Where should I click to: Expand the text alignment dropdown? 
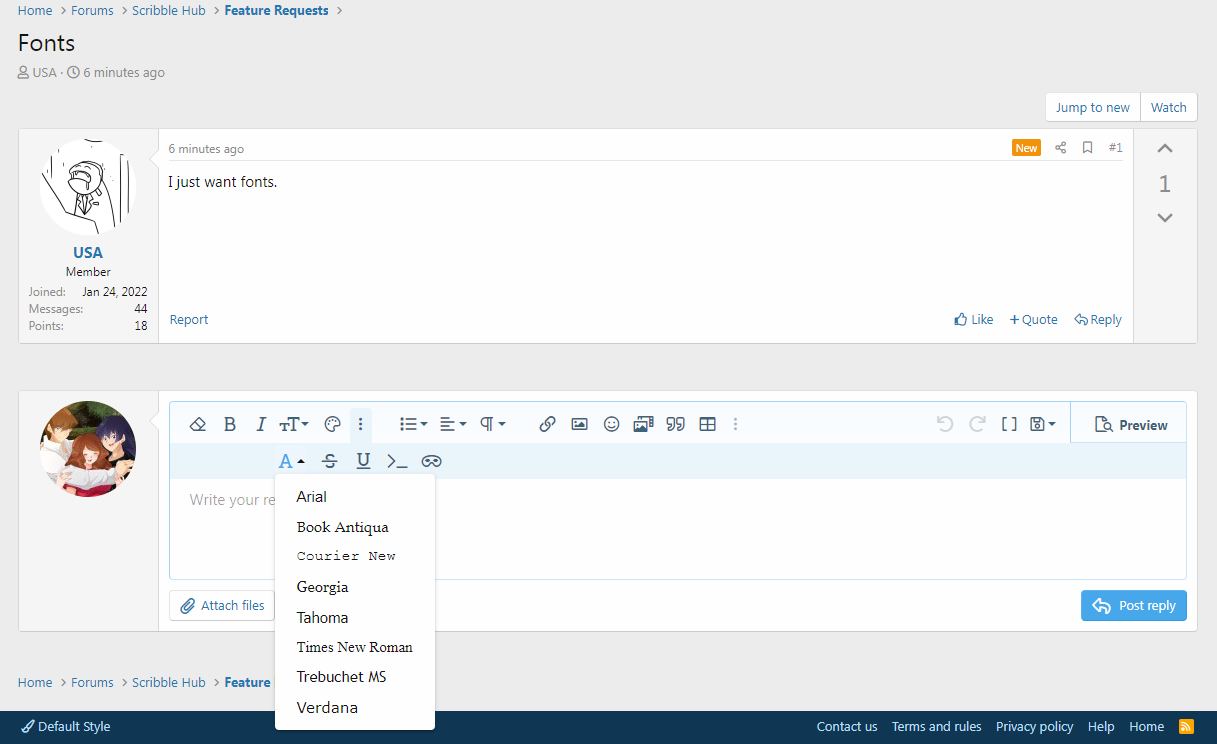point(453,424)
